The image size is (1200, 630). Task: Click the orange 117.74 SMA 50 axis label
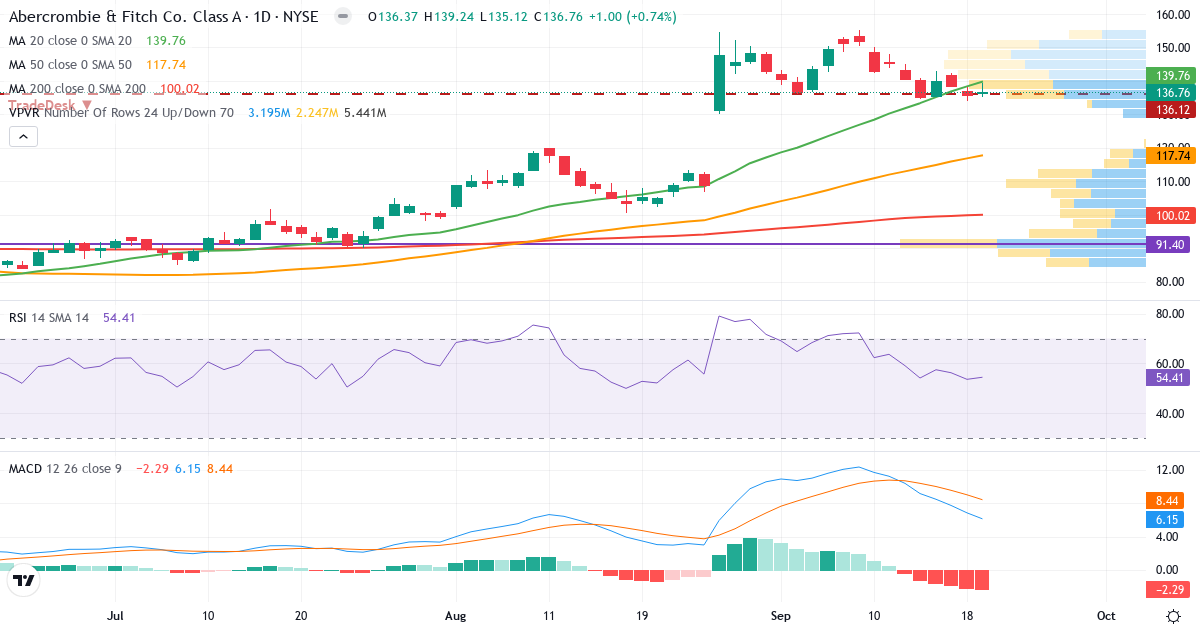click(1172, 155)
